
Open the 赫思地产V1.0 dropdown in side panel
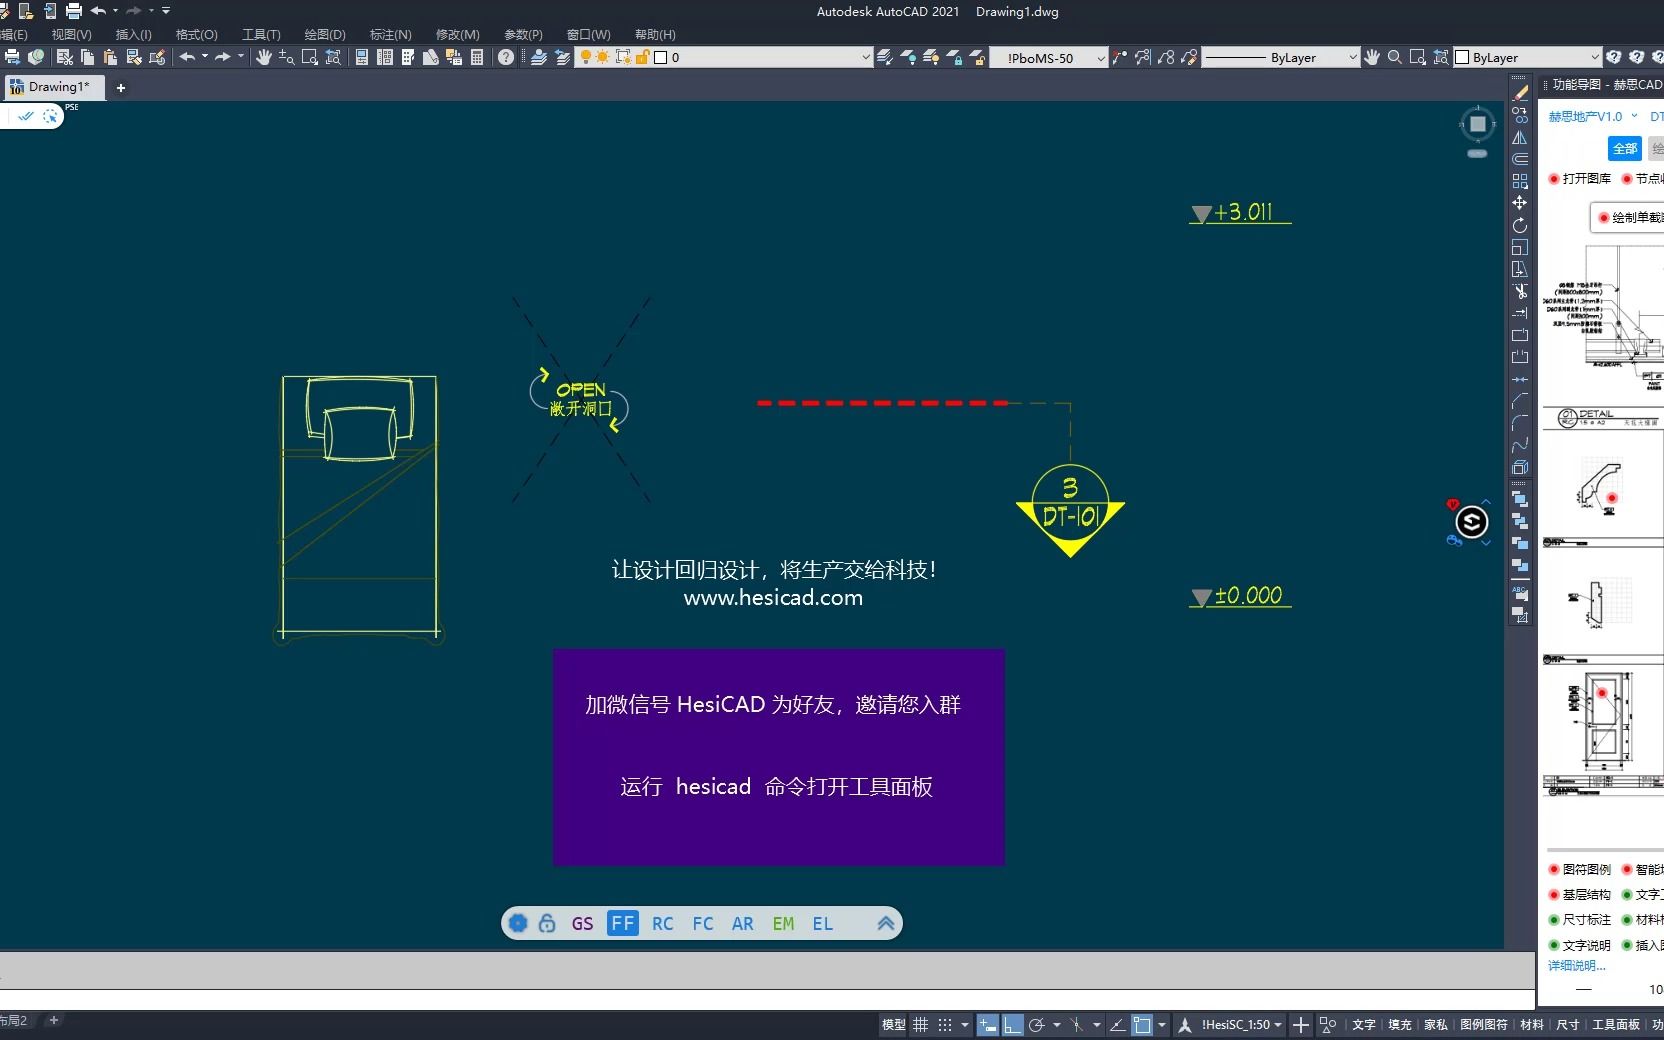pos(1593,116)
